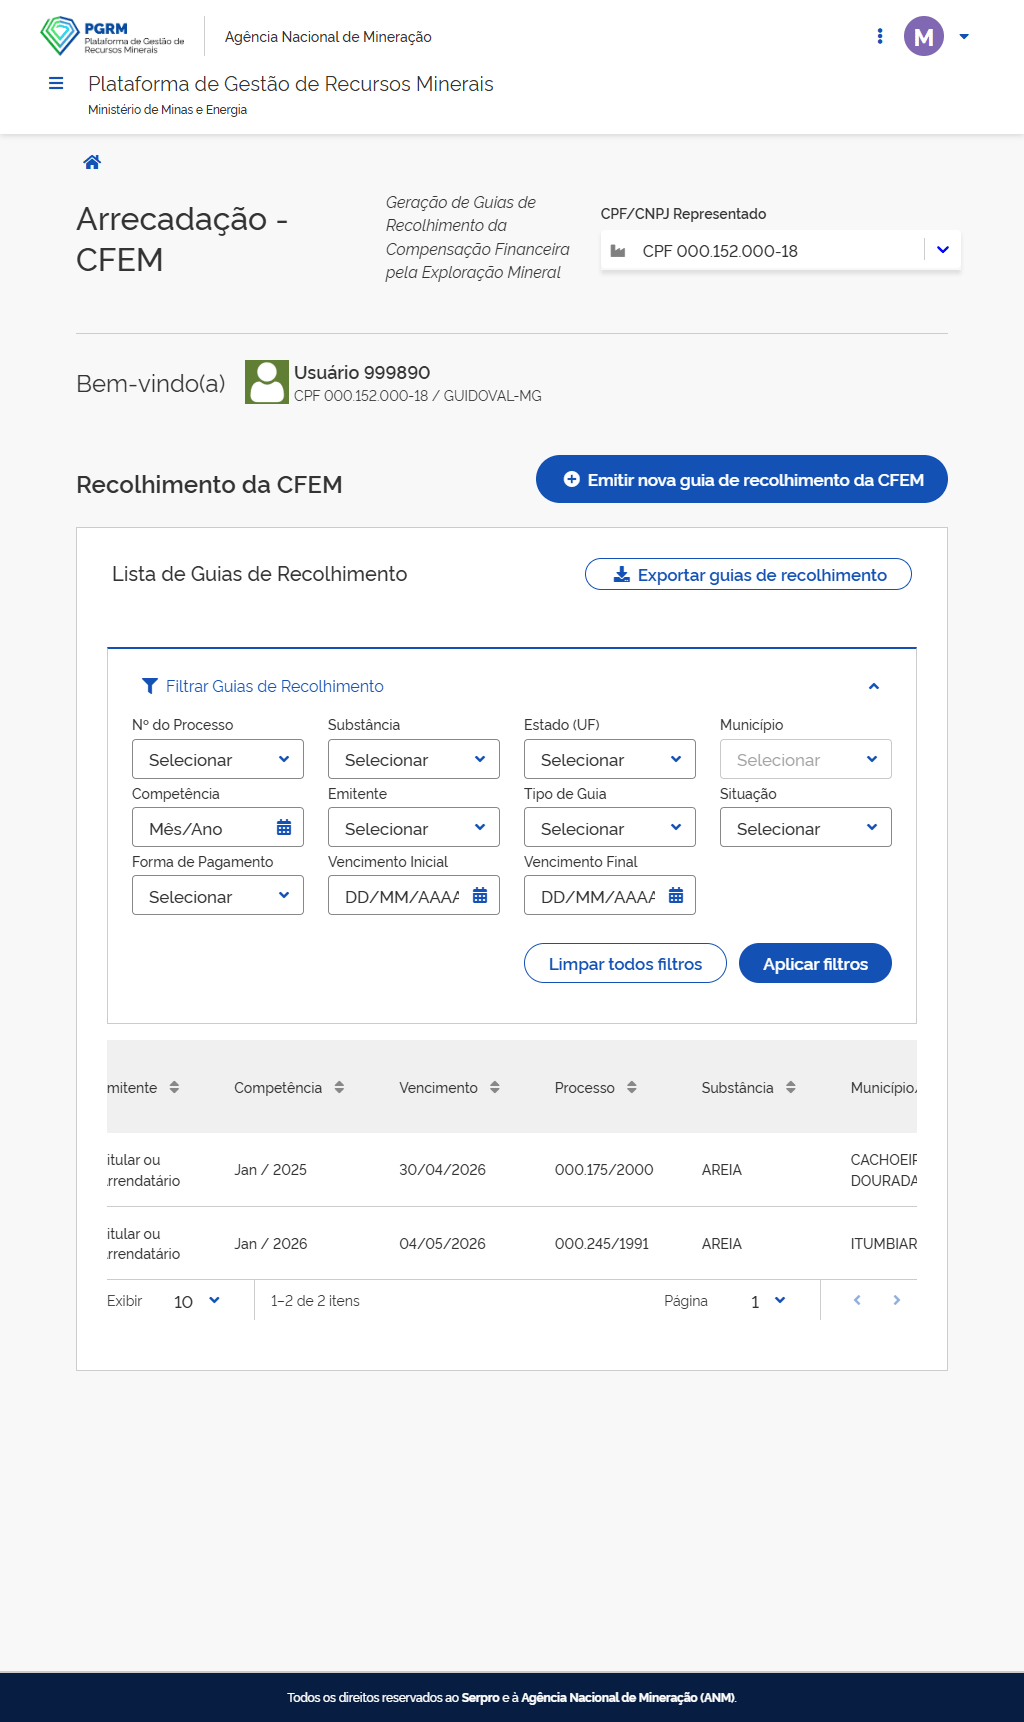The image size is (1024, 1722).
Task: Open the Estado (UF) dropdown
Action: click(610, 759)
